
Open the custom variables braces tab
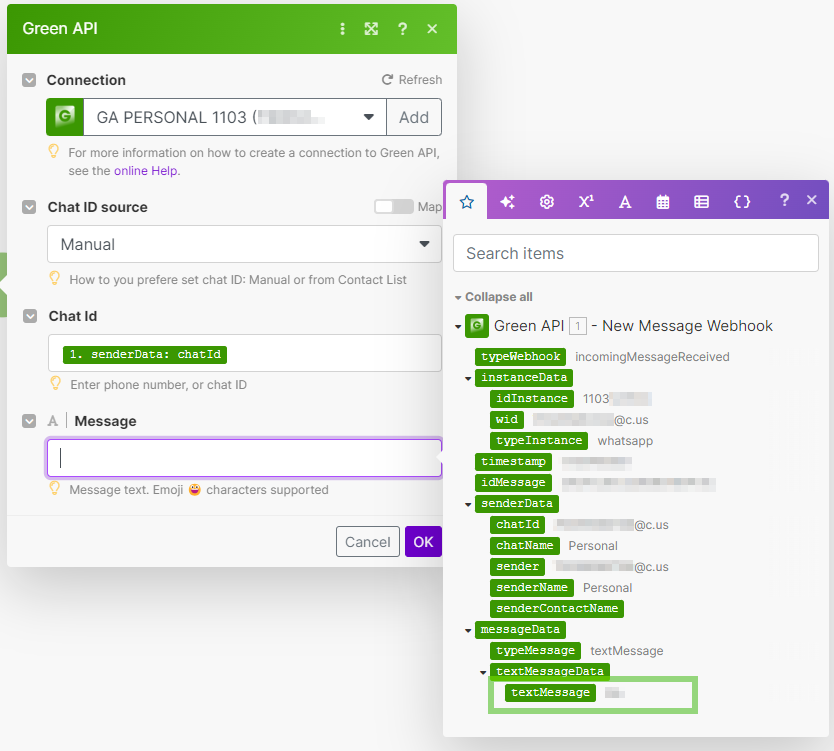point(742,201)
